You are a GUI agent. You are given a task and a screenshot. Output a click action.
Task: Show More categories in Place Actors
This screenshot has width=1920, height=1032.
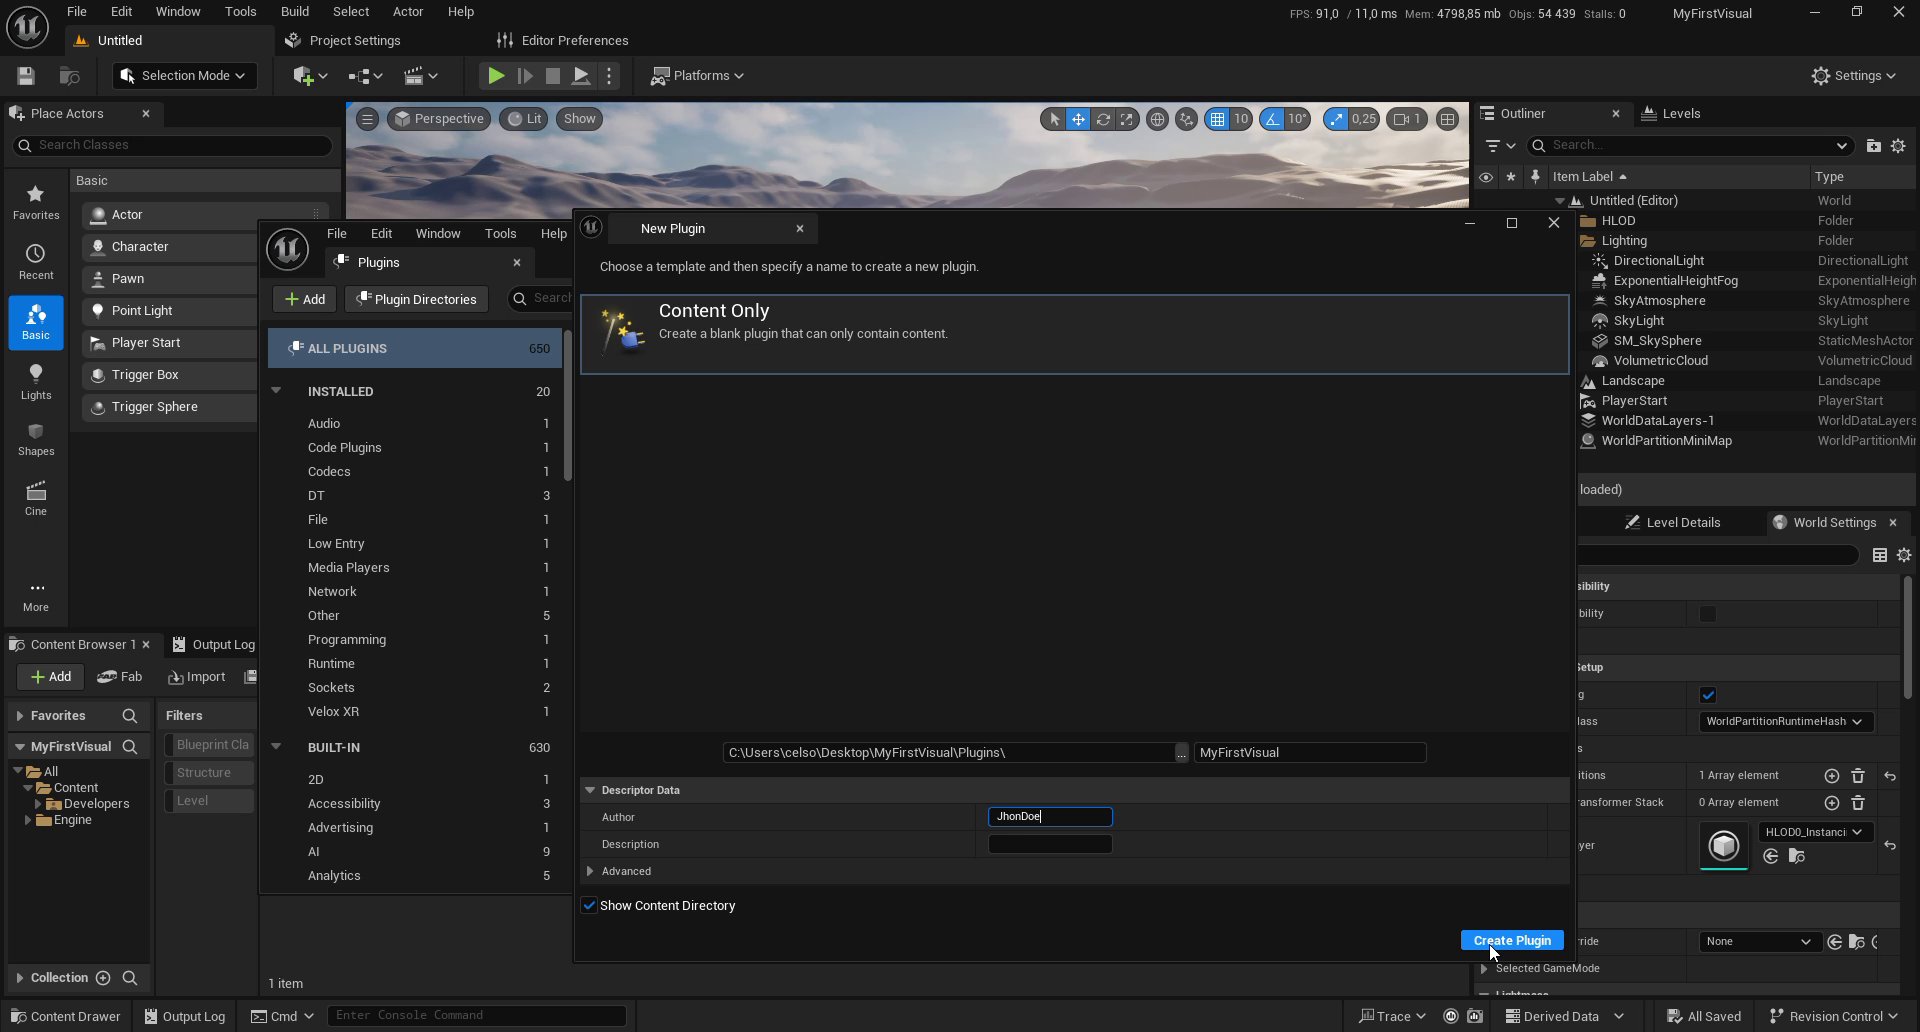(36, 596)
